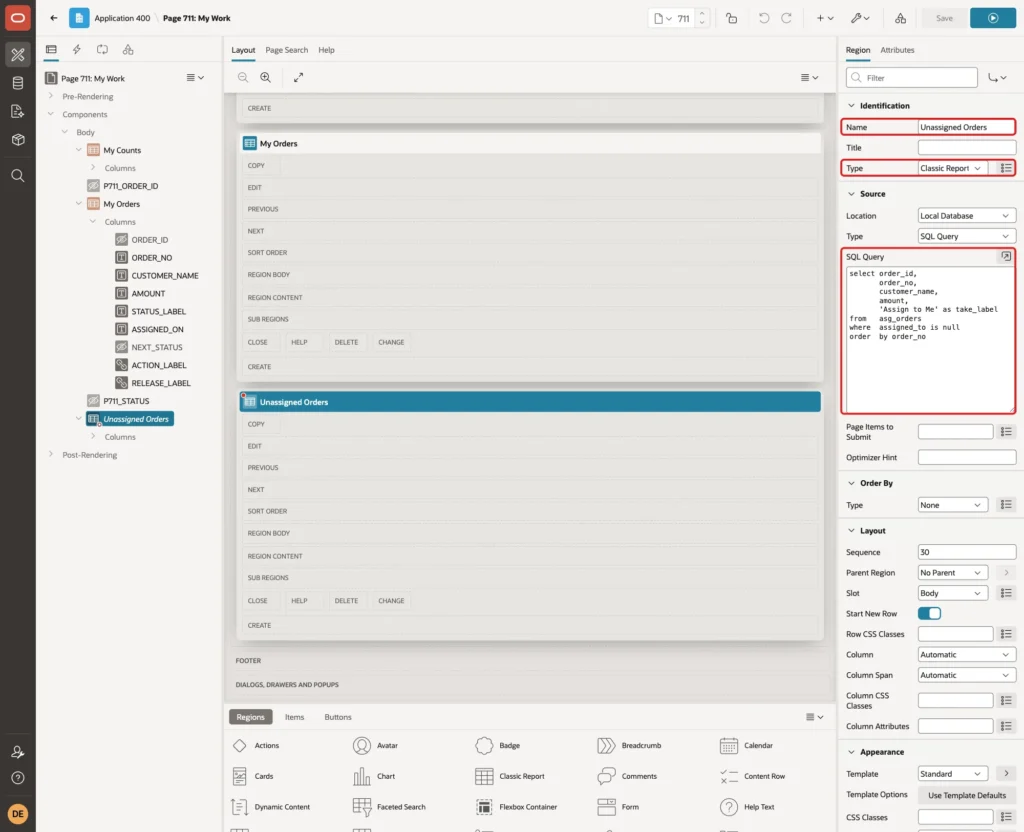Open the Source Type SQL Query dropdown
This screenshot has height=832, width=1024.
point(967,236)
